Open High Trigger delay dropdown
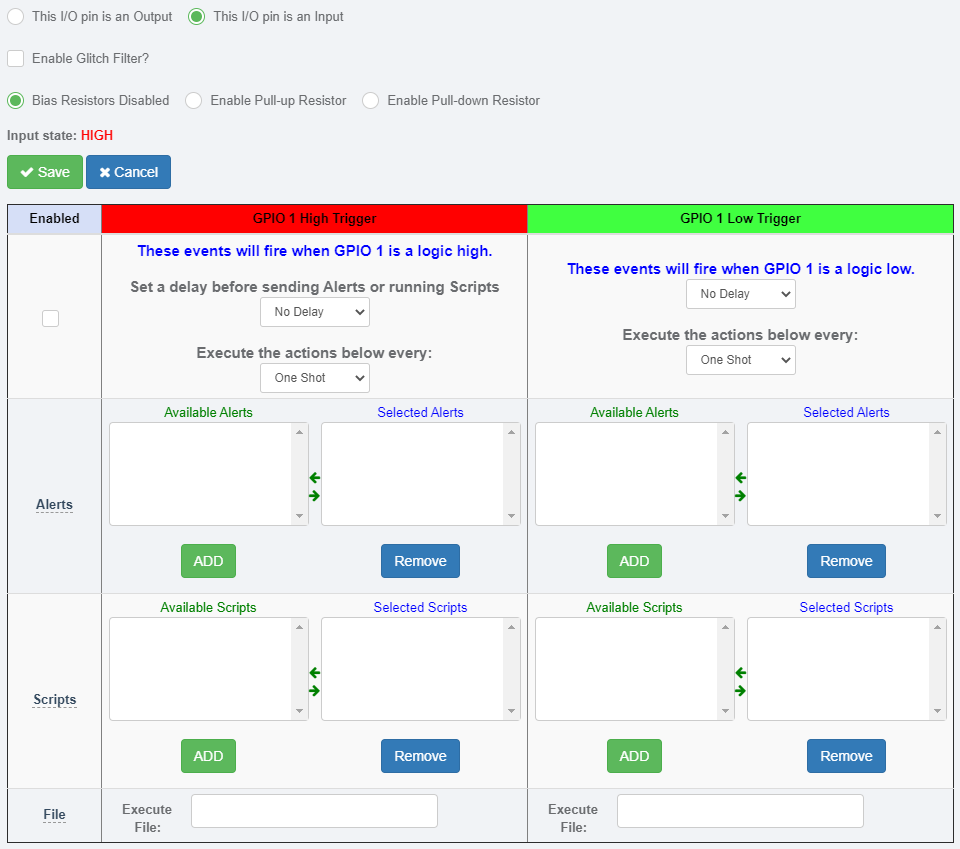 pos(315,312)
